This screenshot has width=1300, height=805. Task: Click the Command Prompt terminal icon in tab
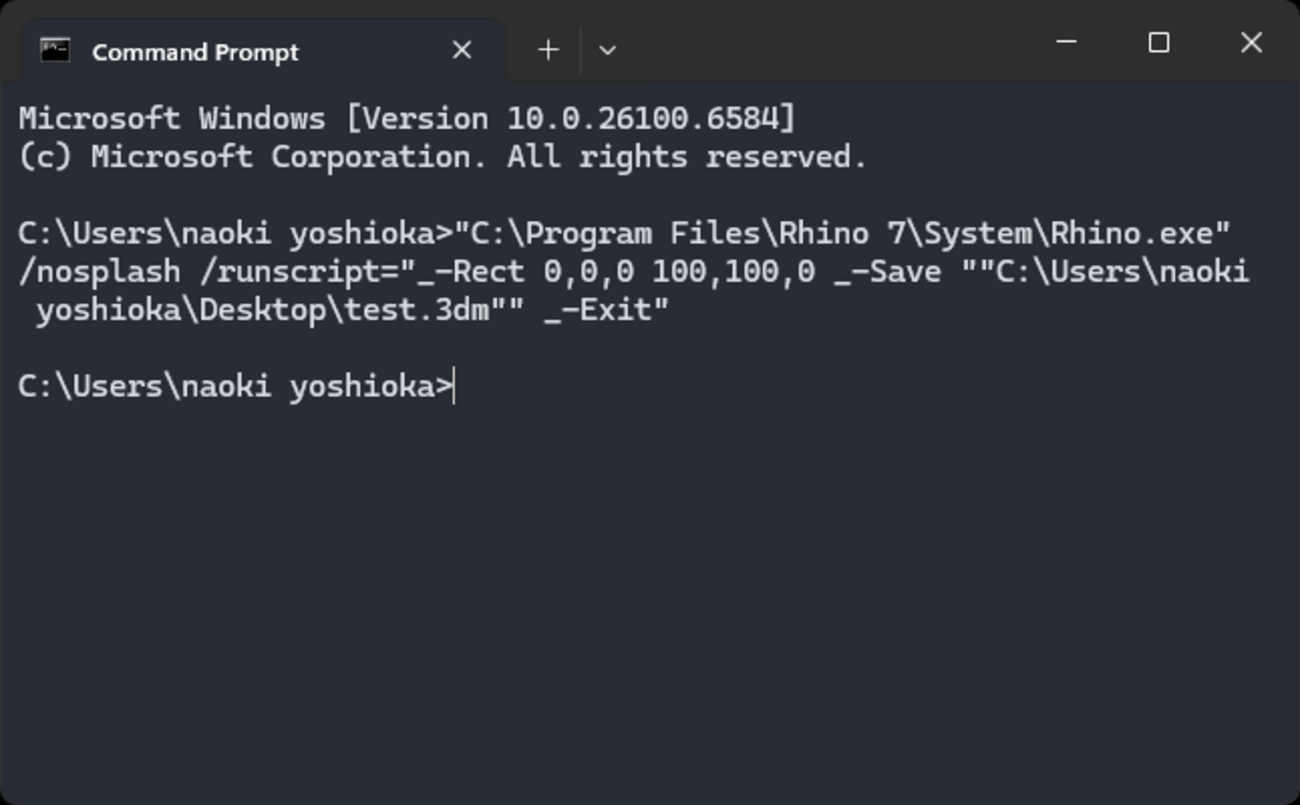[x=55, y=51]
